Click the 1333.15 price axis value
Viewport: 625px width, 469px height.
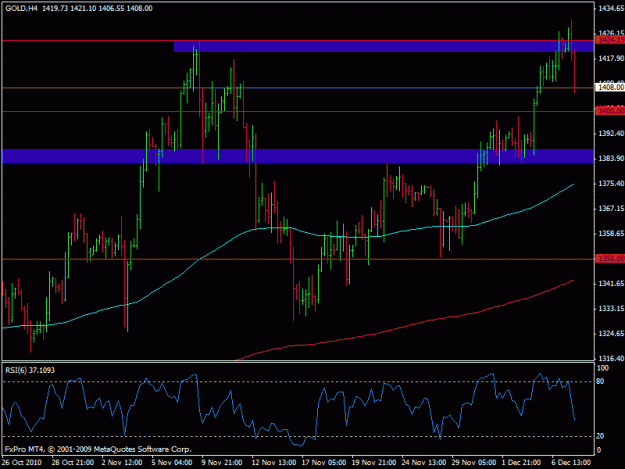click(611, 308)
